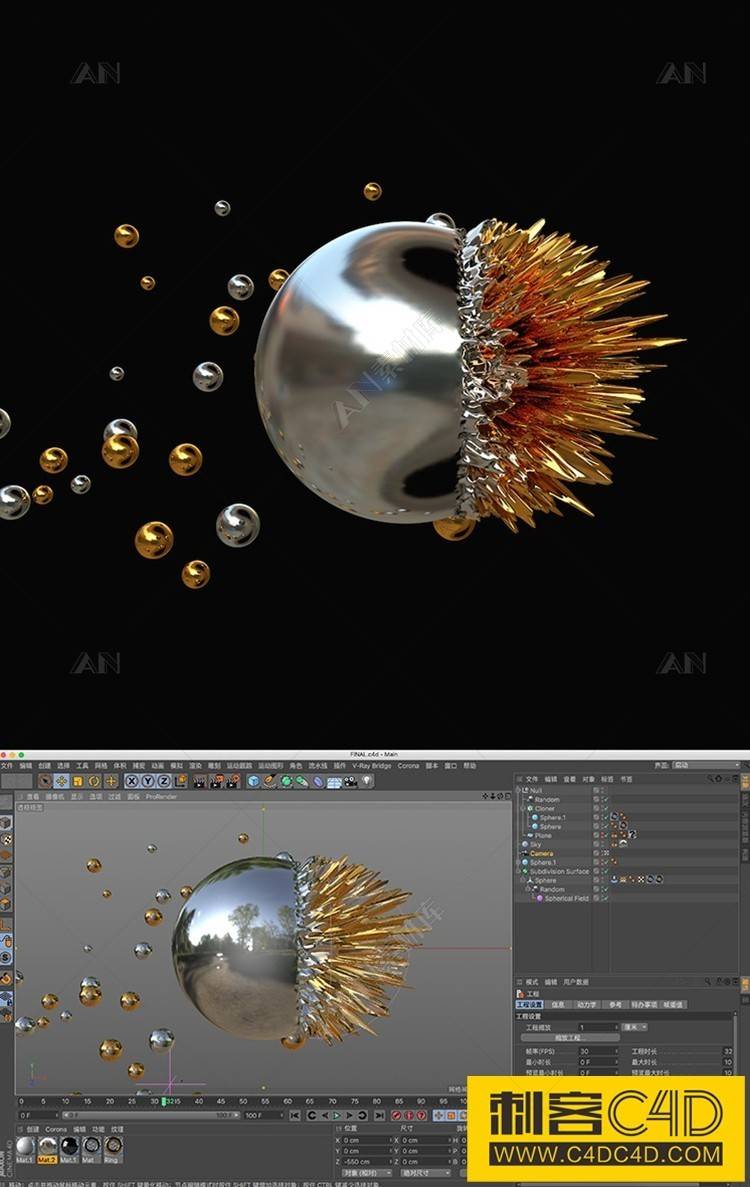Open the spline pen tool menu
The height and width of the screenshot is (1187, 750).
[270, 781]
